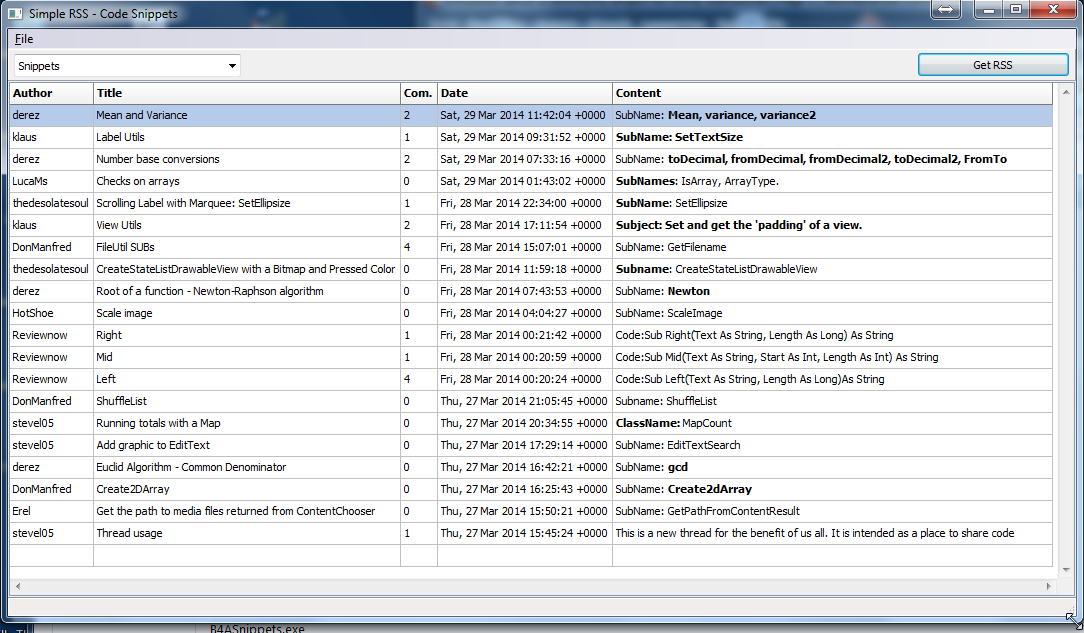The height and width of the screenshot is (633, 1084).
Task: Maximize the Simple RSS window
Action: [x=1016, y=10]
